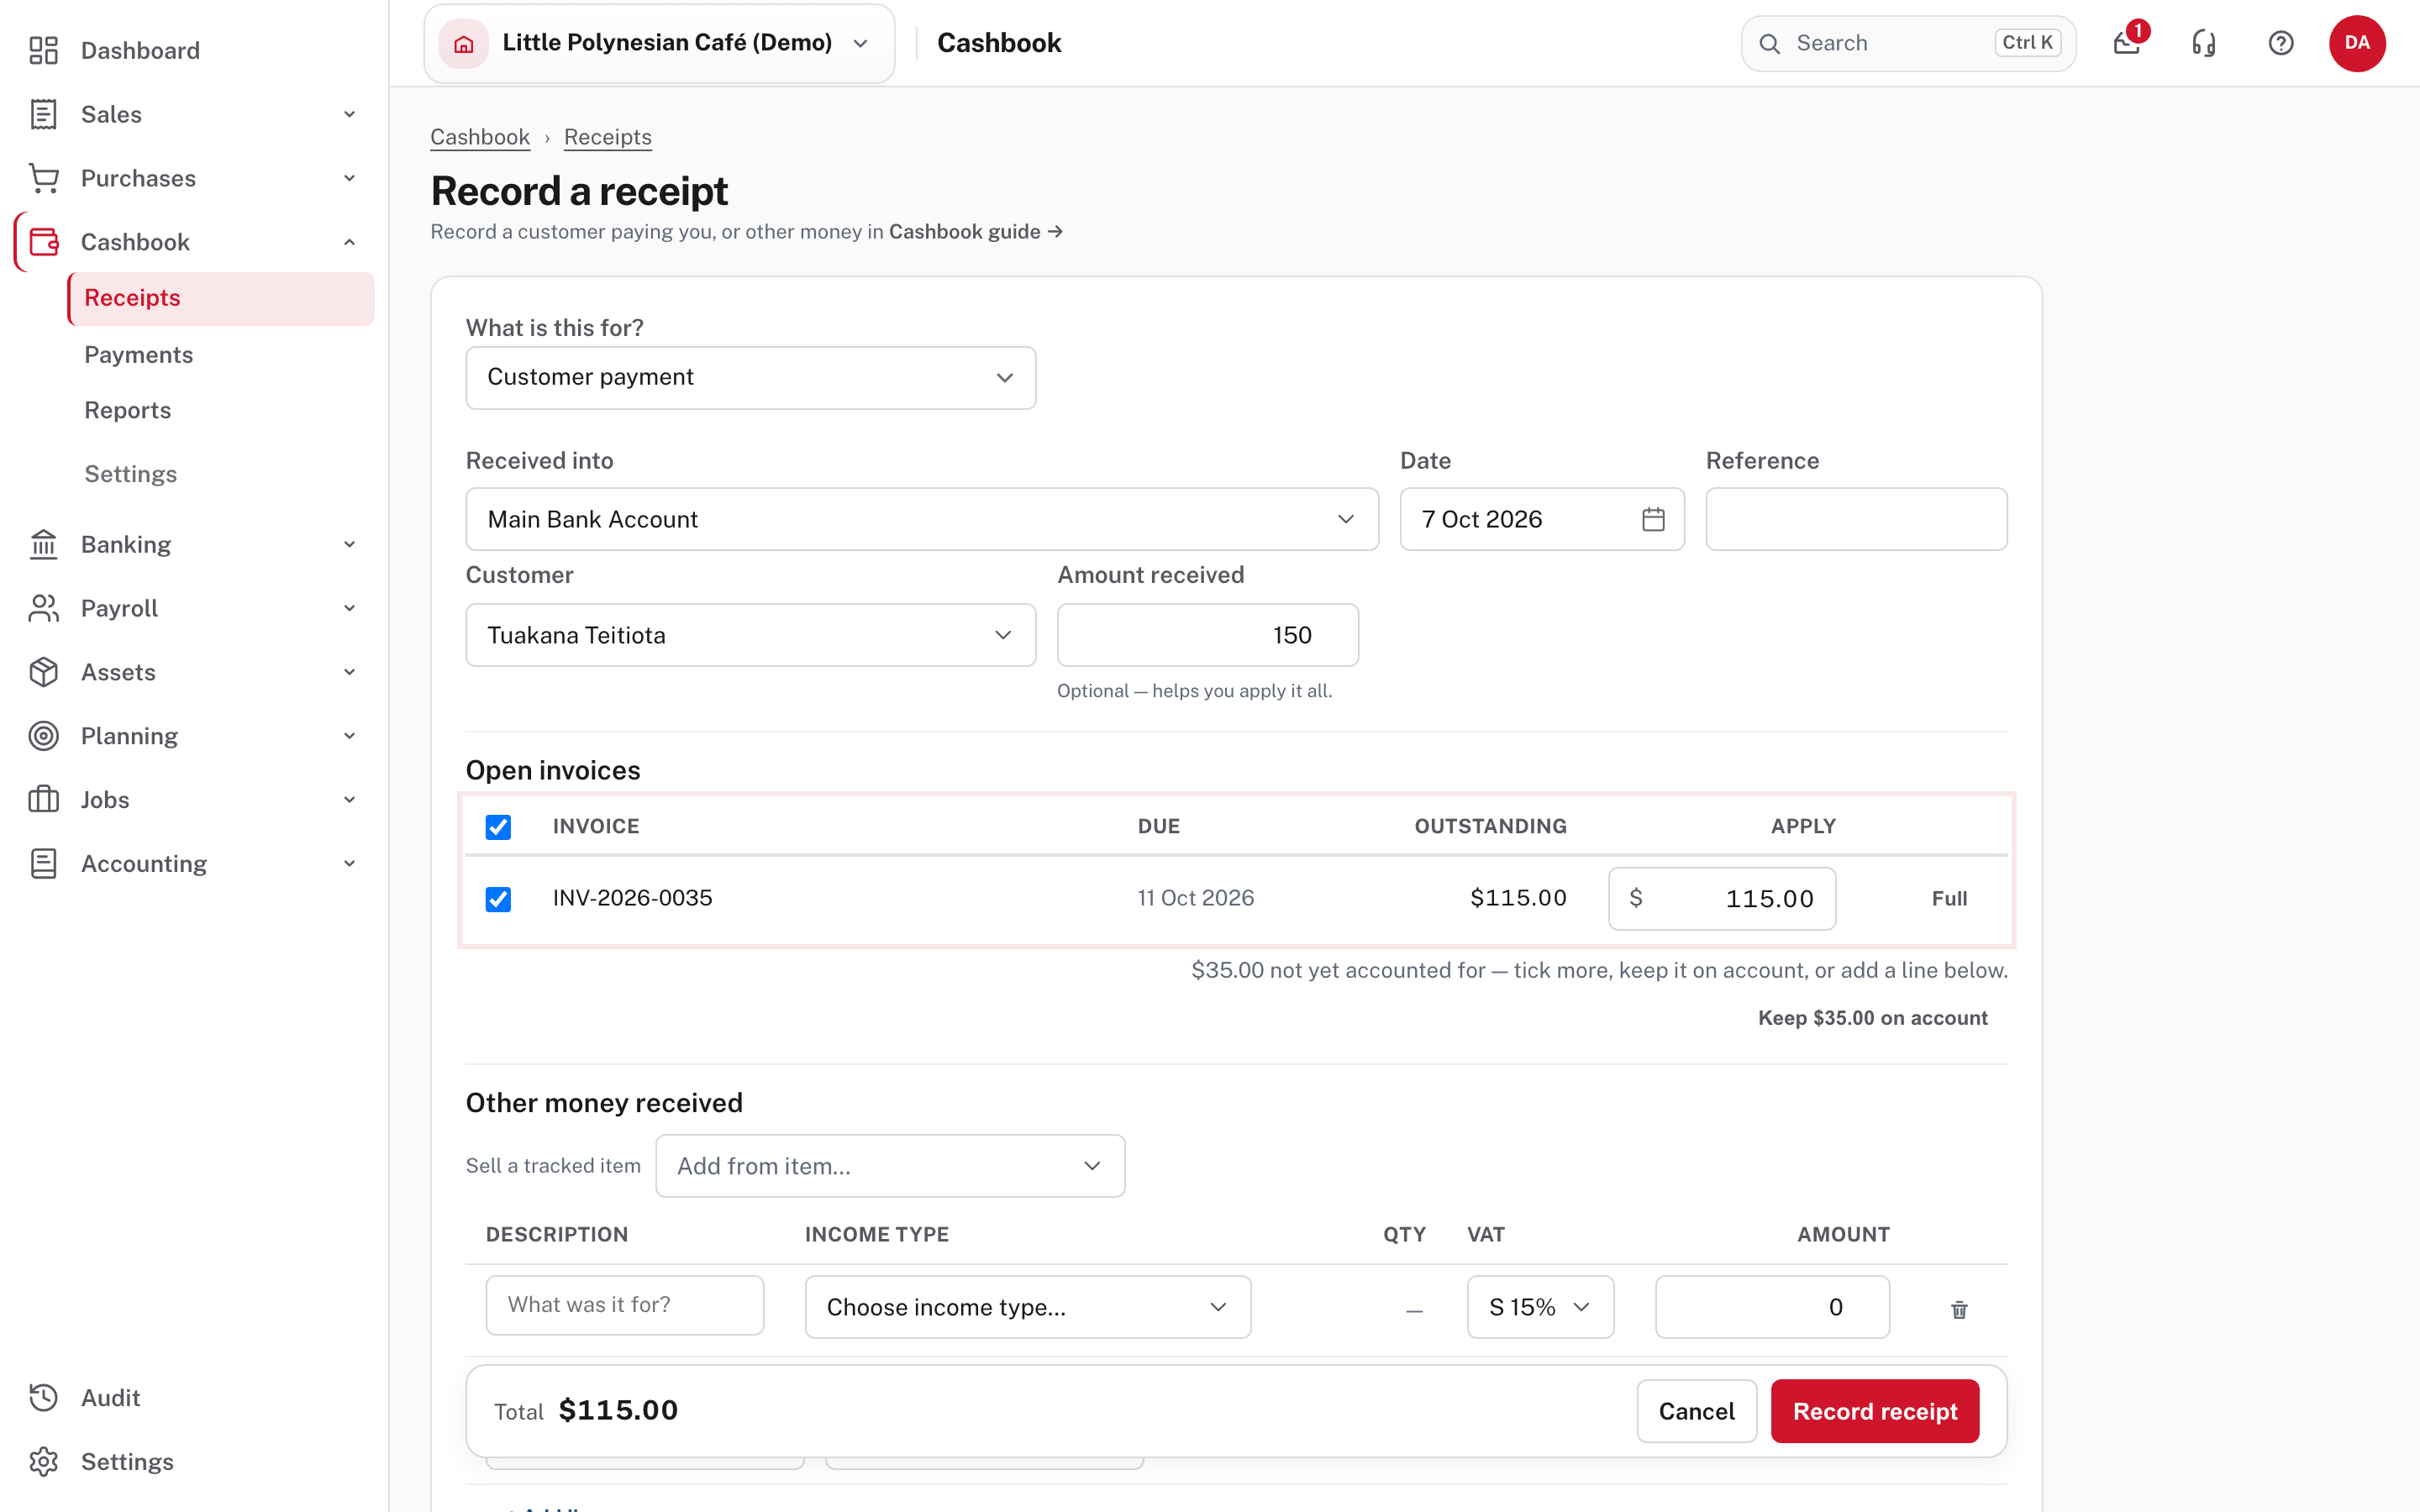Collapse the Cashbook section chevron
Screen dimensions: 2420x1512
click(x=349, y=242)
